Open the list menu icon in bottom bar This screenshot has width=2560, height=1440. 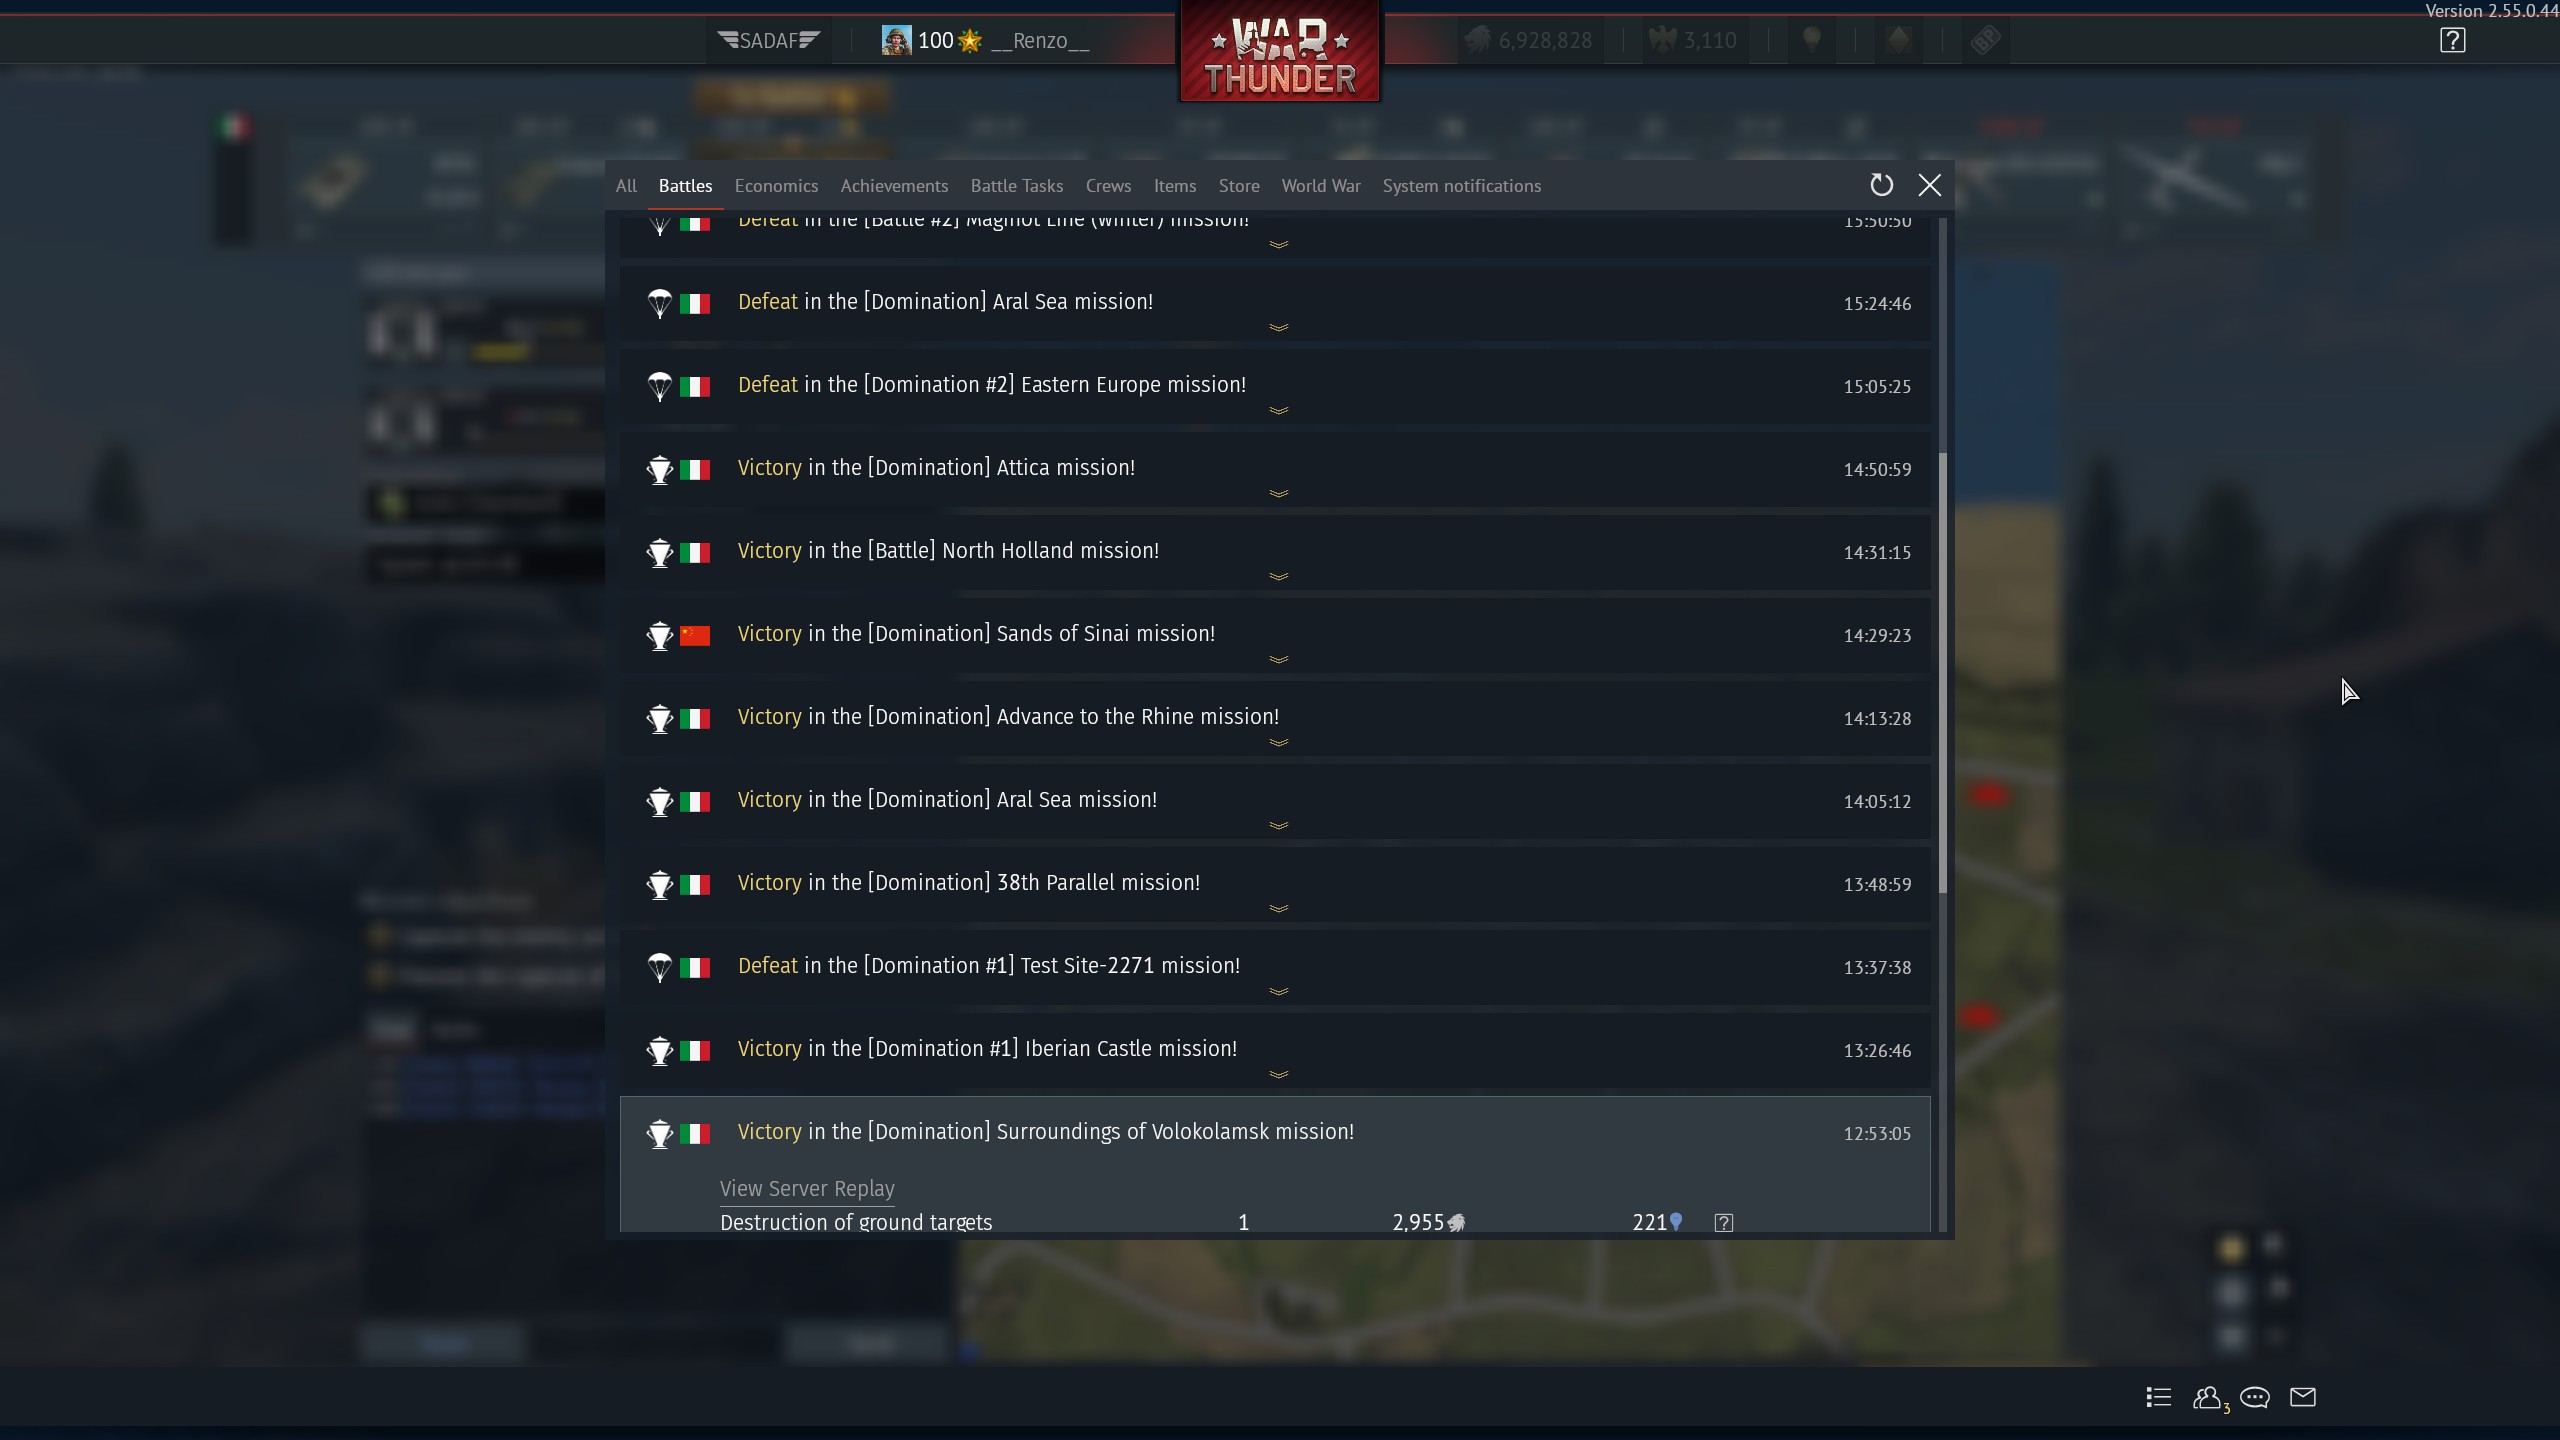2158,1397
